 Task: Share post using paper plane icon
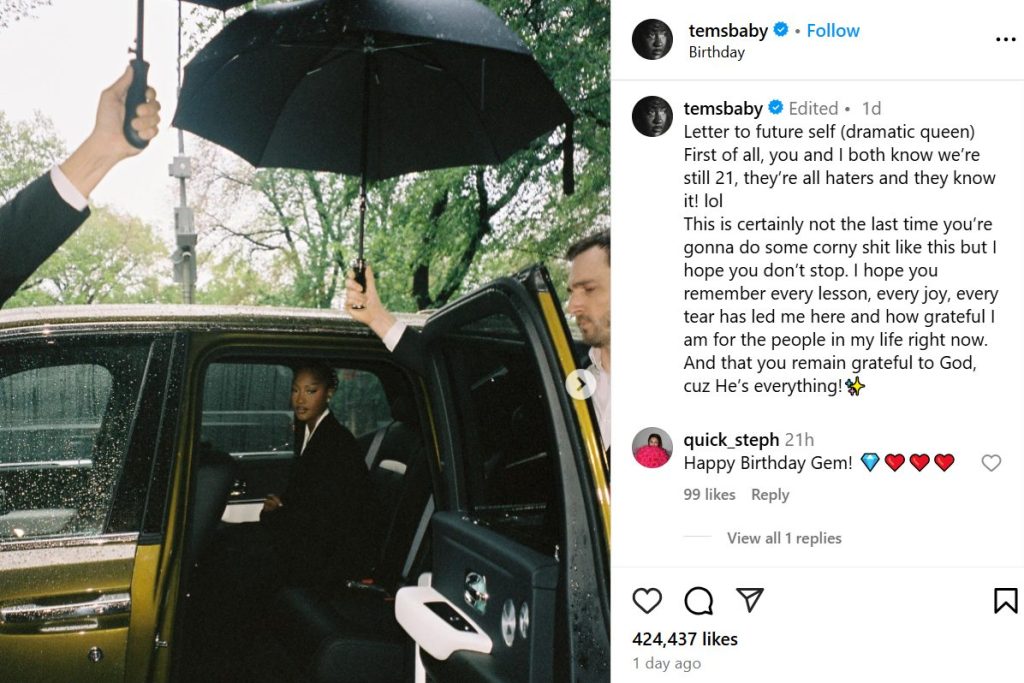(749, 599)
